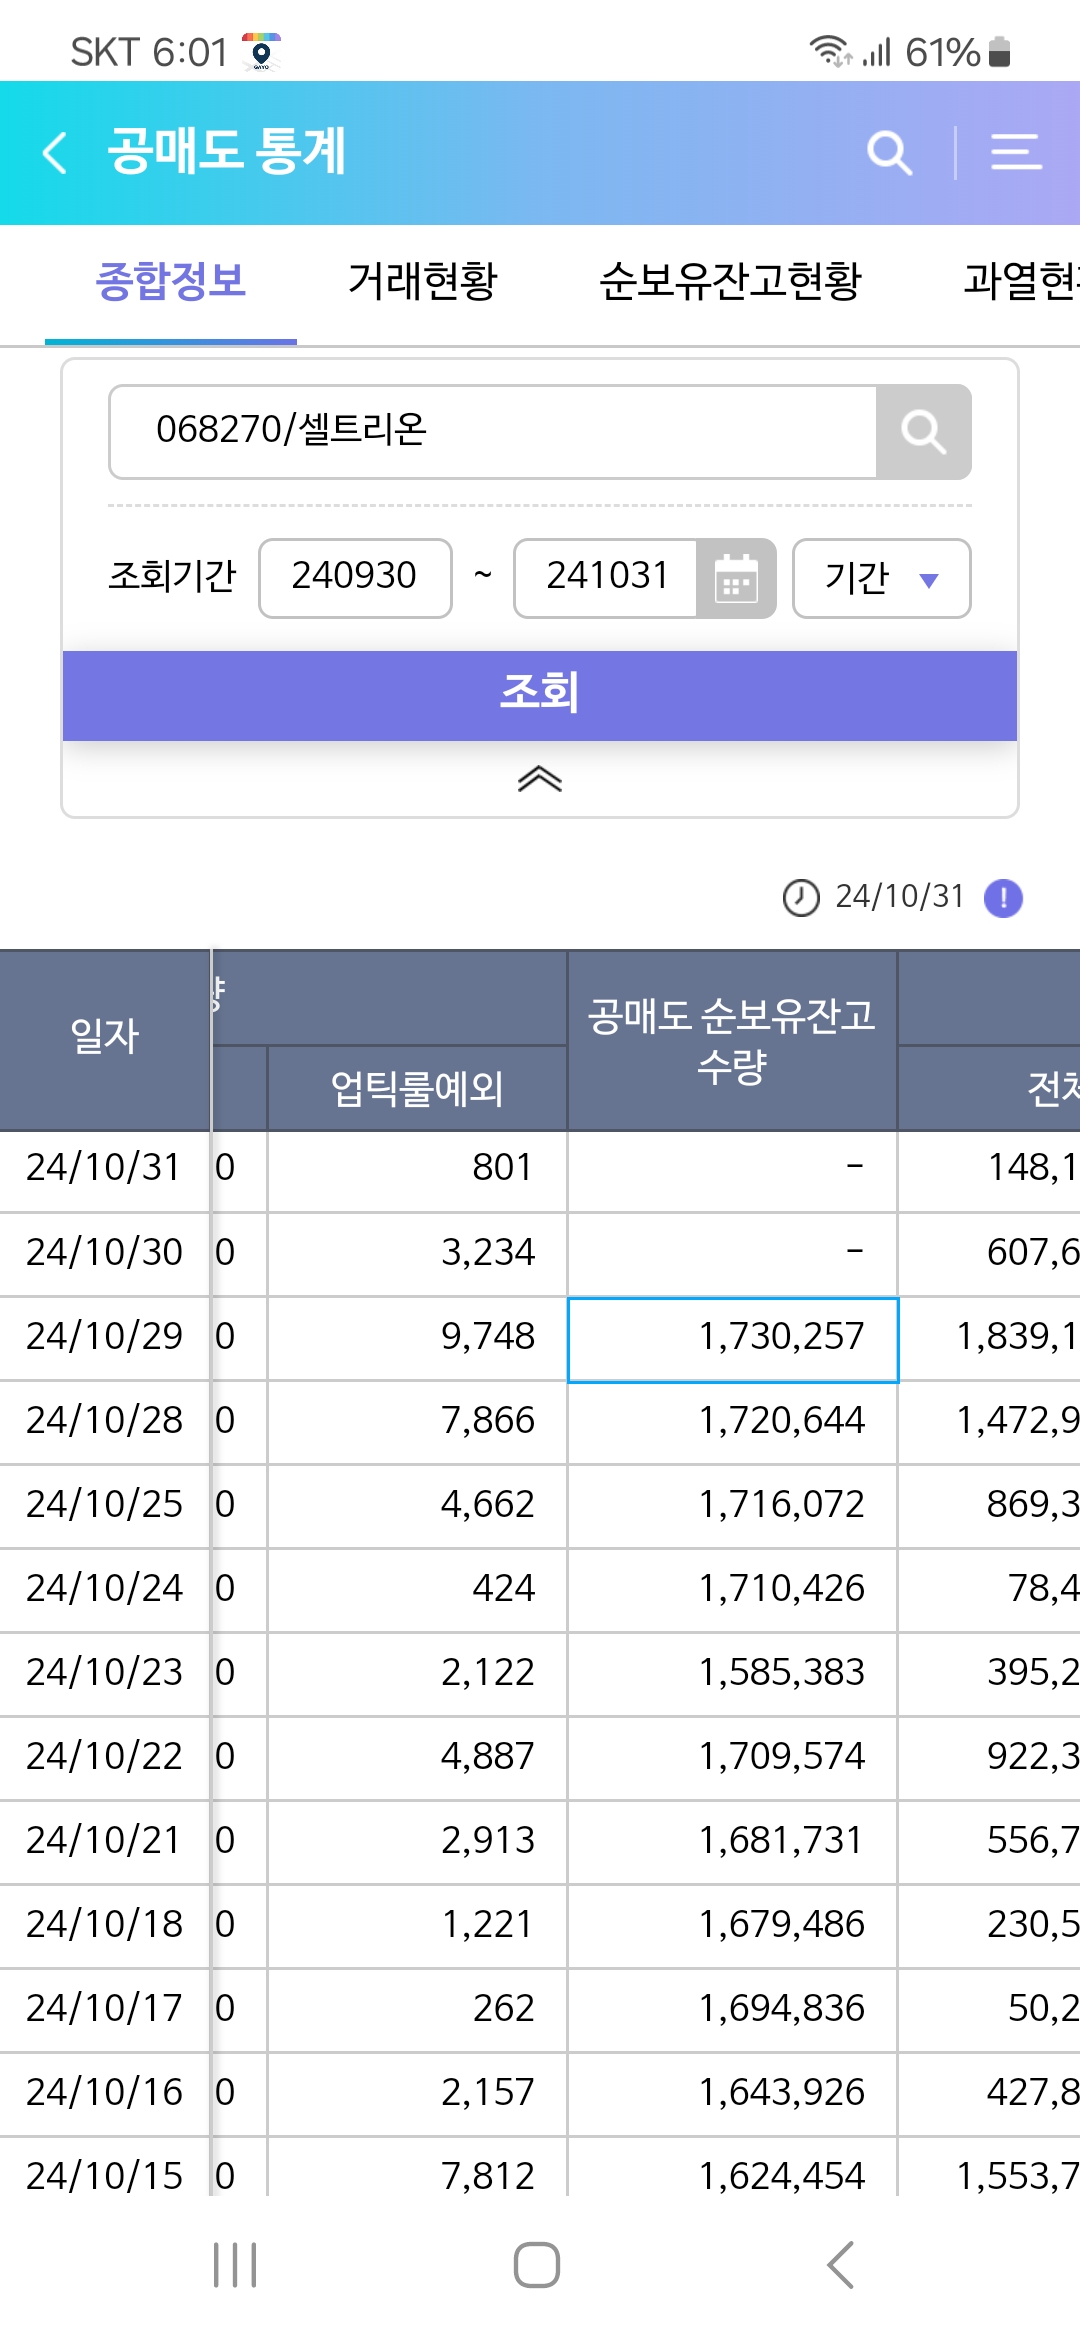Image resolution: width=1080 pixels, height=2340 pixels.
Task: Edit the start date field 240930
Action: pyautogui.click(x=355, y=579)
